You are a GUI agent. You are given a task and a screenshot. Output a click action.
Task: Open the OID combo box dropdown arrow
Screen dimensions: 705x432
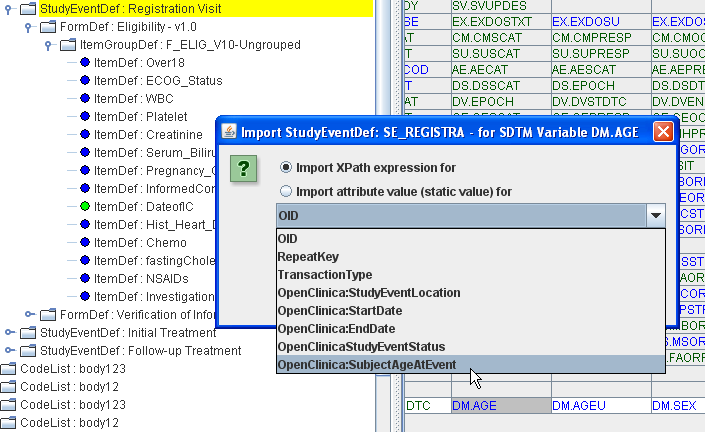tap(655, 215)
